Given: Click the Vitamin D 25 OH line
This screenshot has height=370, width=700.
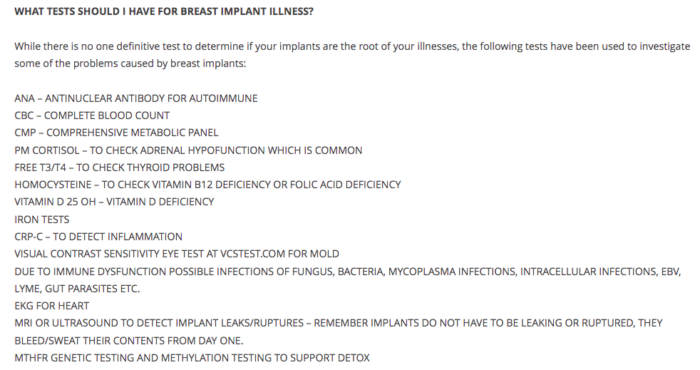Looking at the screenshot, I should (x=114, y=202).
